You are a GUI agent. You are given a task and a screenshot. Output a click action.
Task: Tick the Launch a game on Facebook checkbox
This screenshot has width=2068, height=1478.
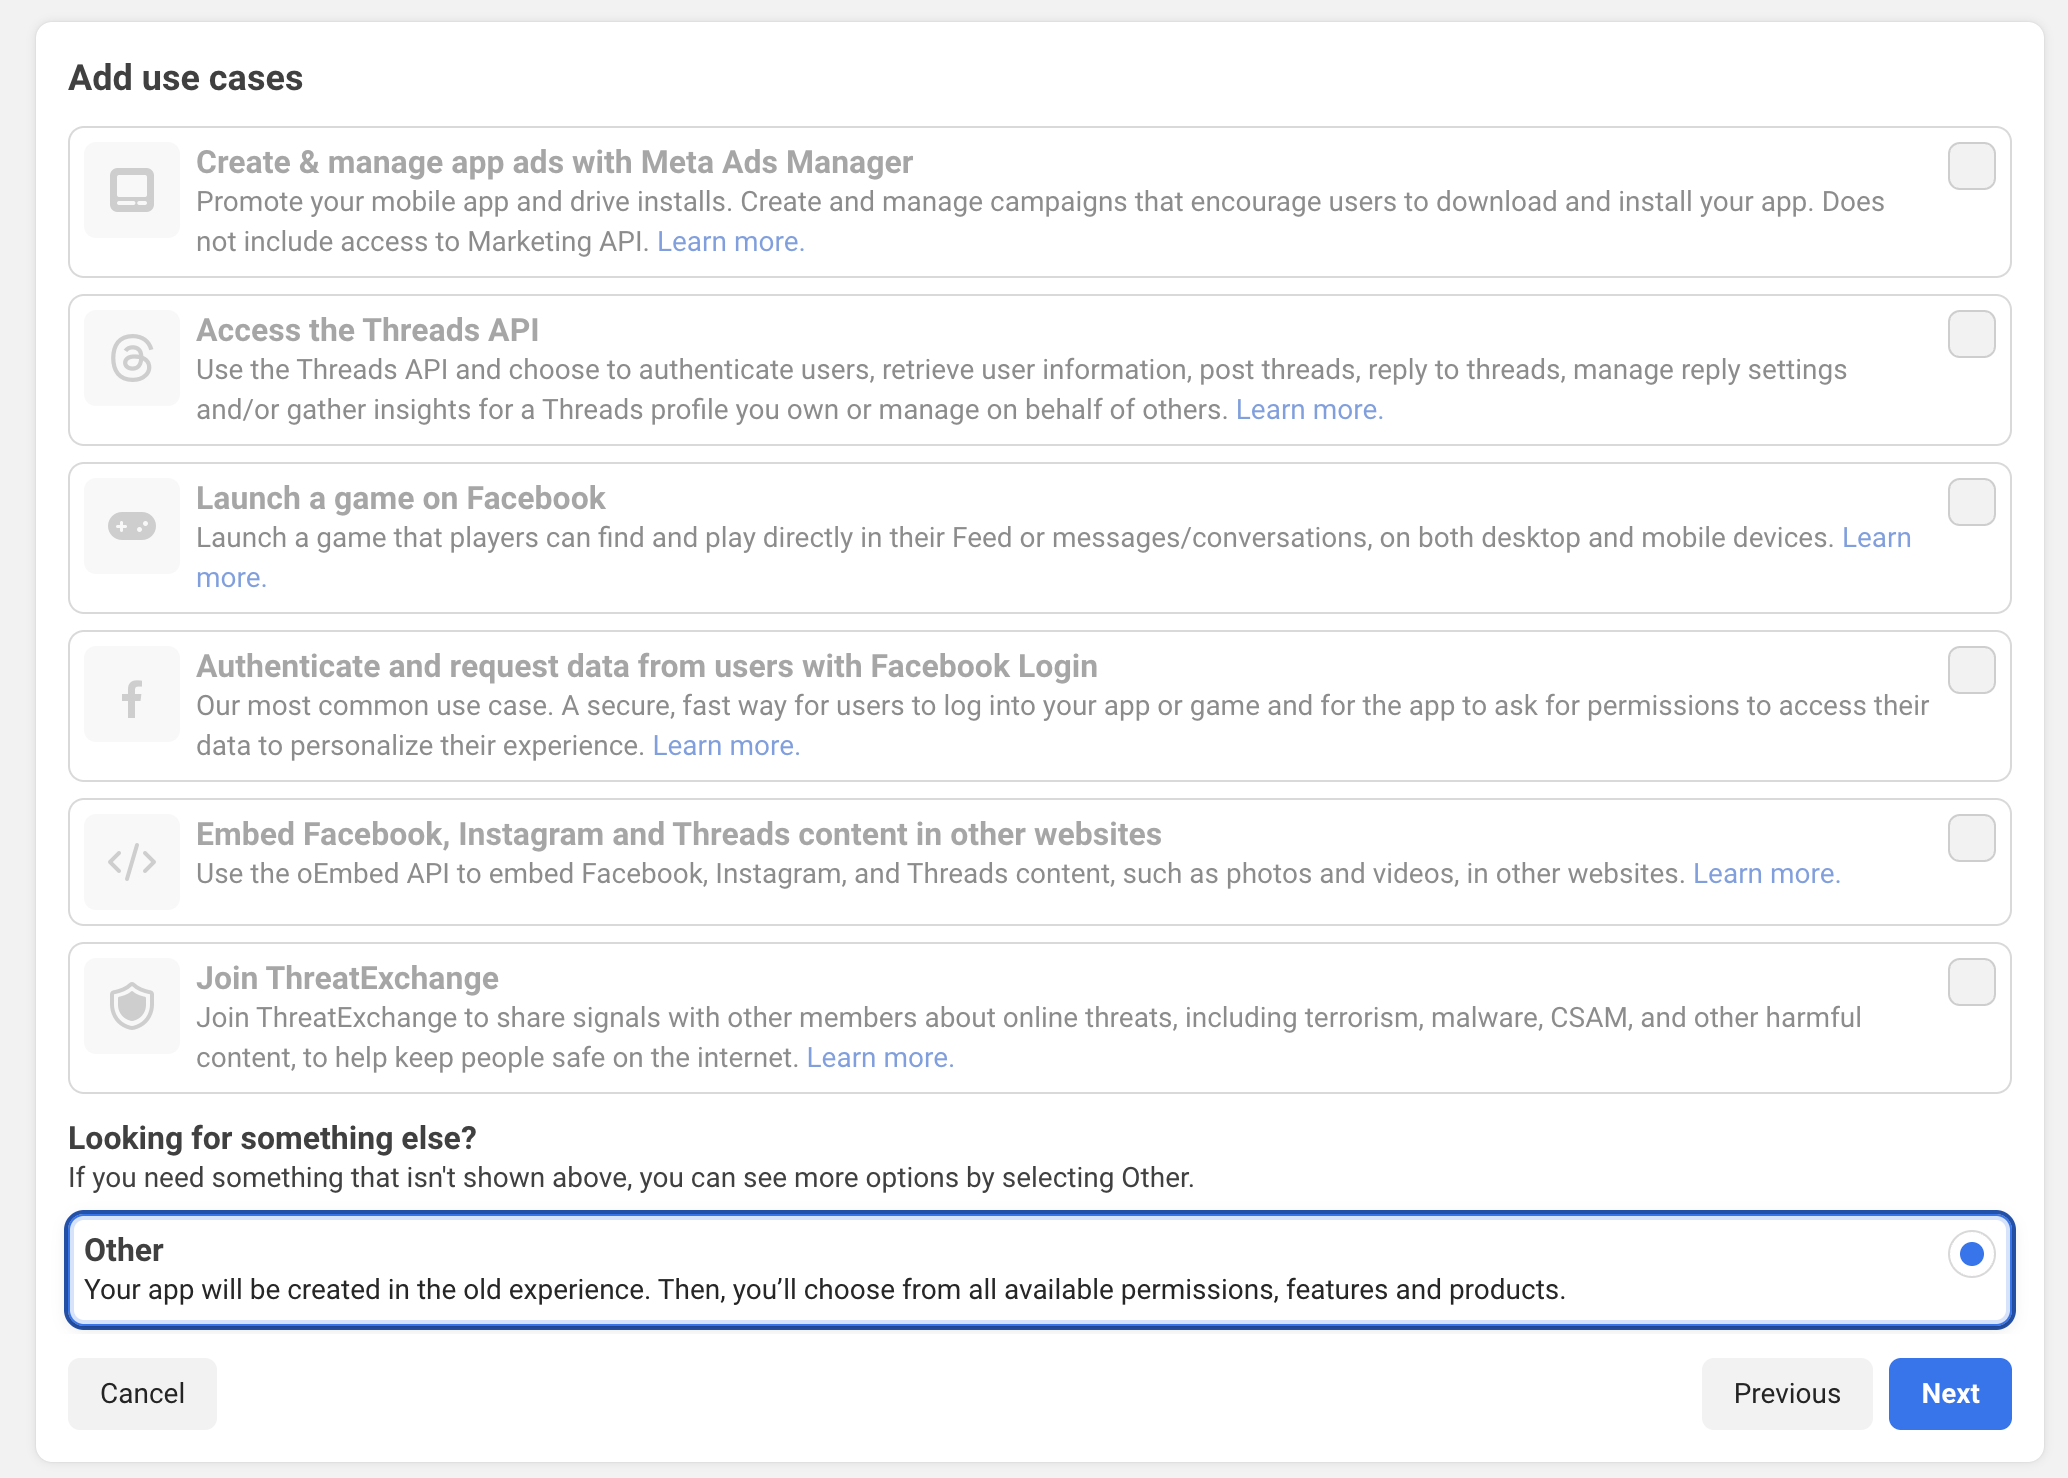tap(1971, 502)
